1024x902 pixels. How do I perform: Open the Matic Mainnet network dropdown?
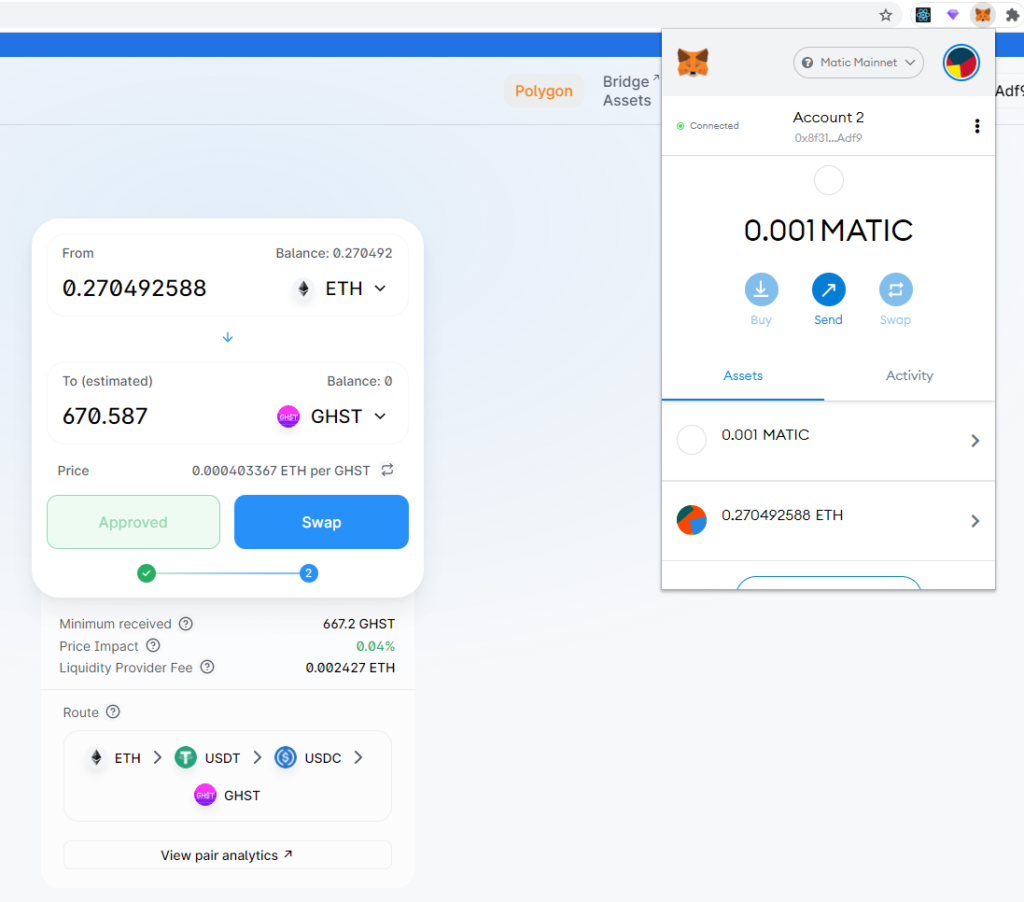[x=858, y=63]
